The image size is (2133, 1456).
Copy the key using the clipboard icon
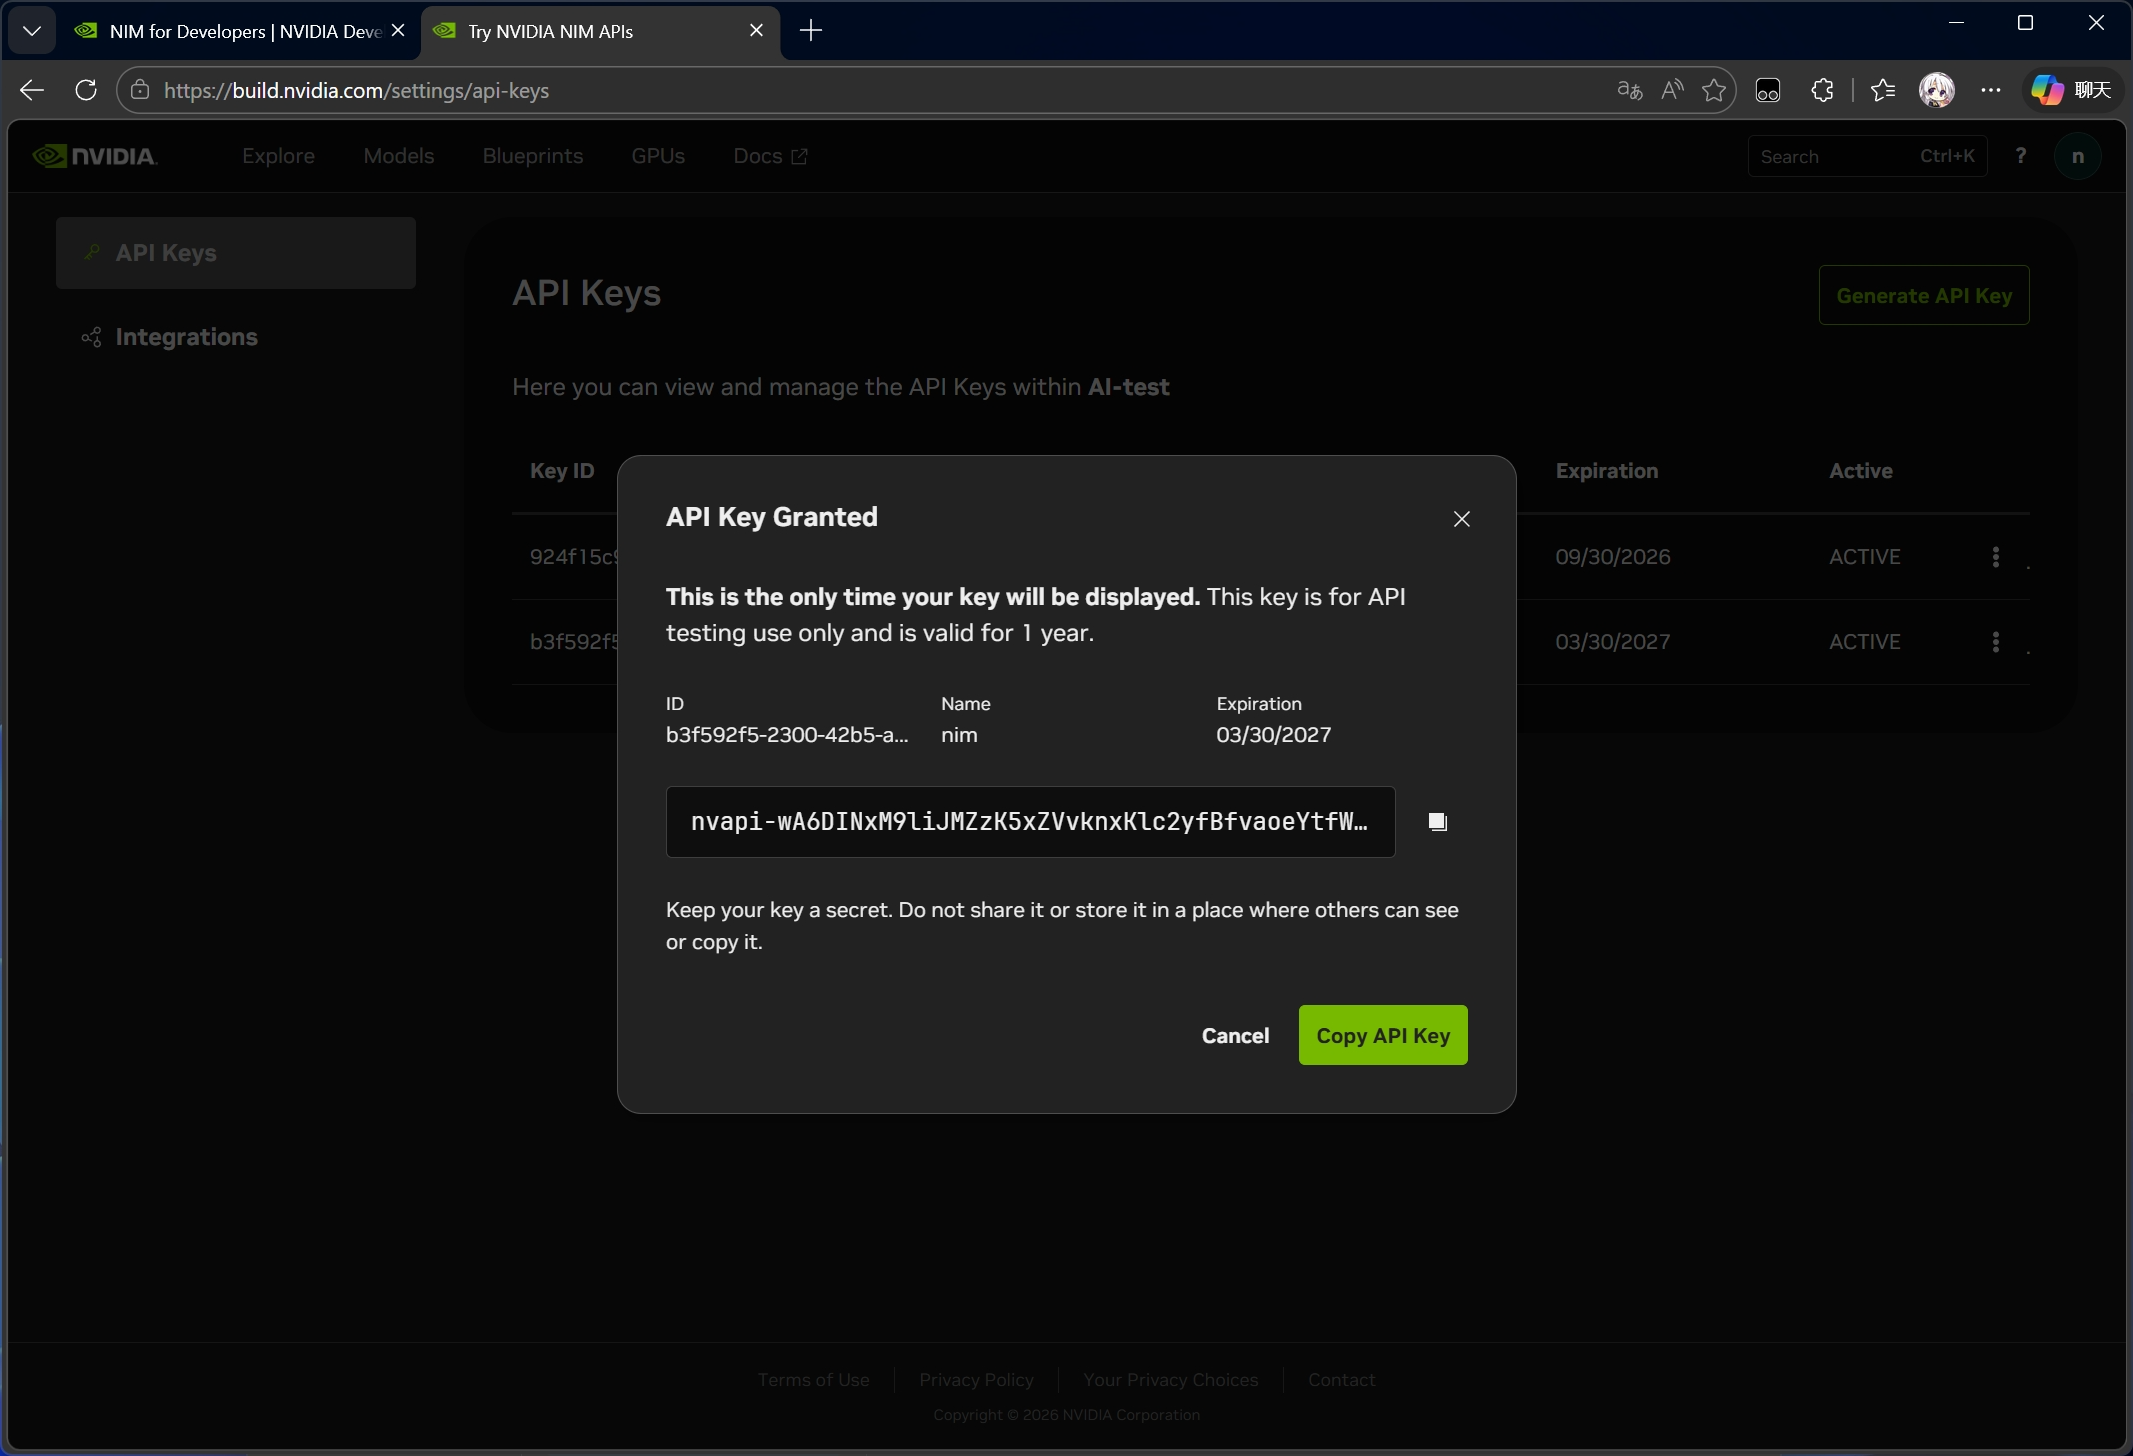click(x=1437, y=821)
